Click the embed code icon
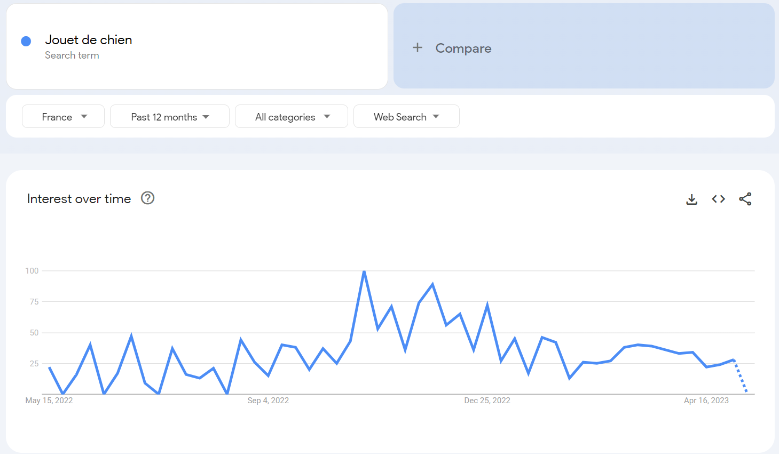The image size is (779, 454). (x=718, y=199)
